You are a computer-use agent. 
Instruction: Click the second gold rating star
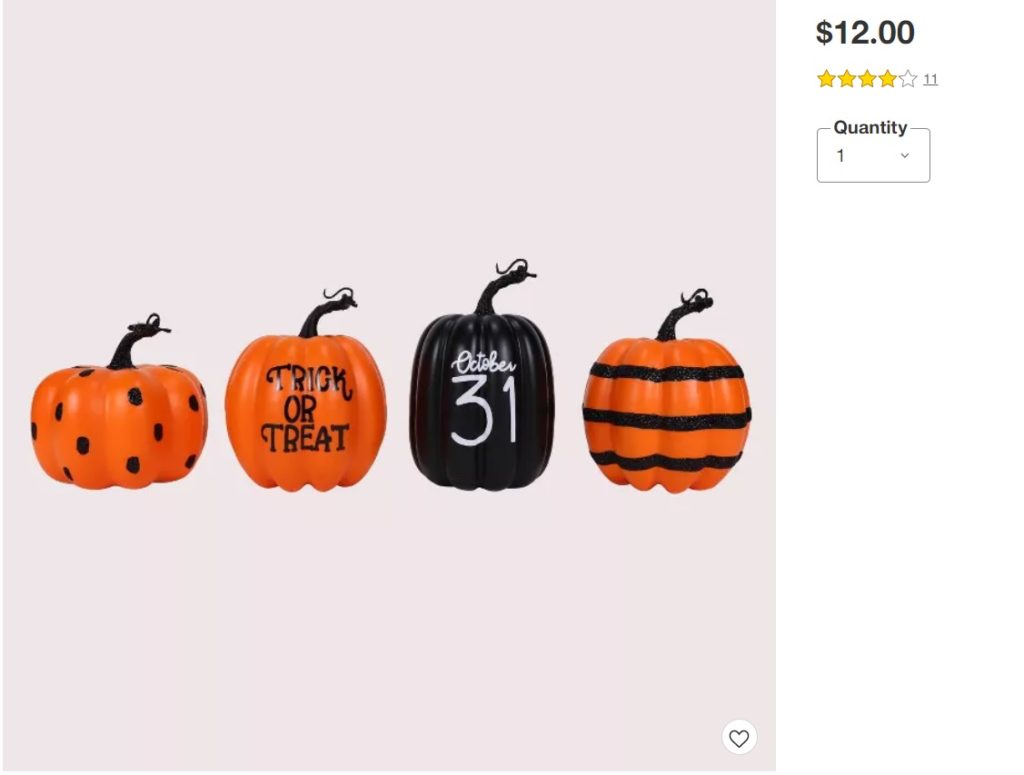(846, 79)
